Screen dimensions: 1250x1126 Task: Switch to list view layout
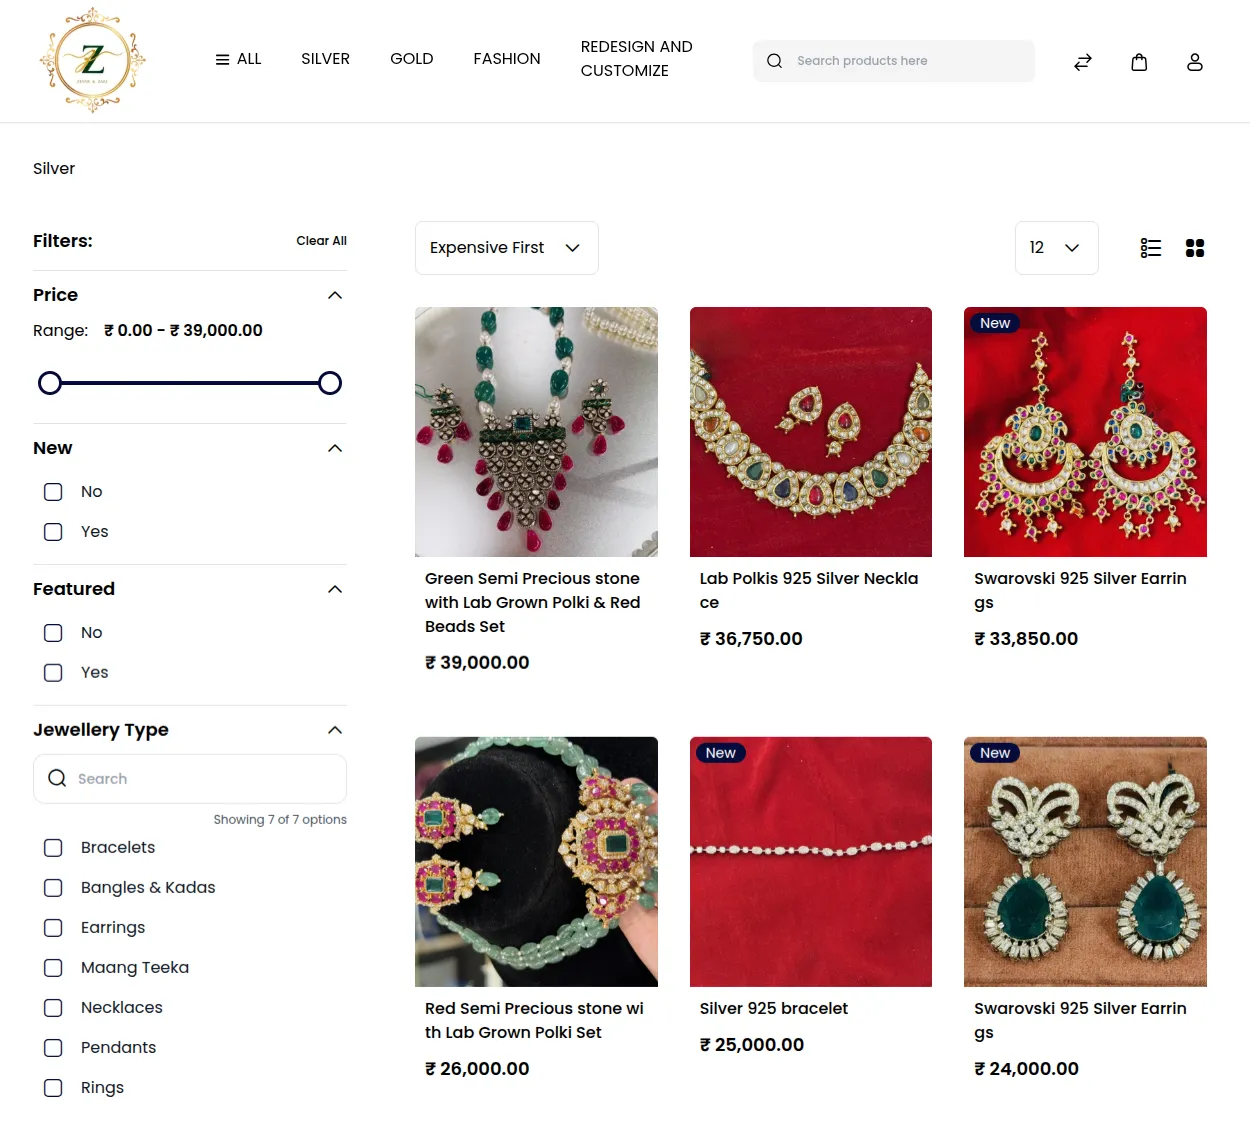[1150, 247]
